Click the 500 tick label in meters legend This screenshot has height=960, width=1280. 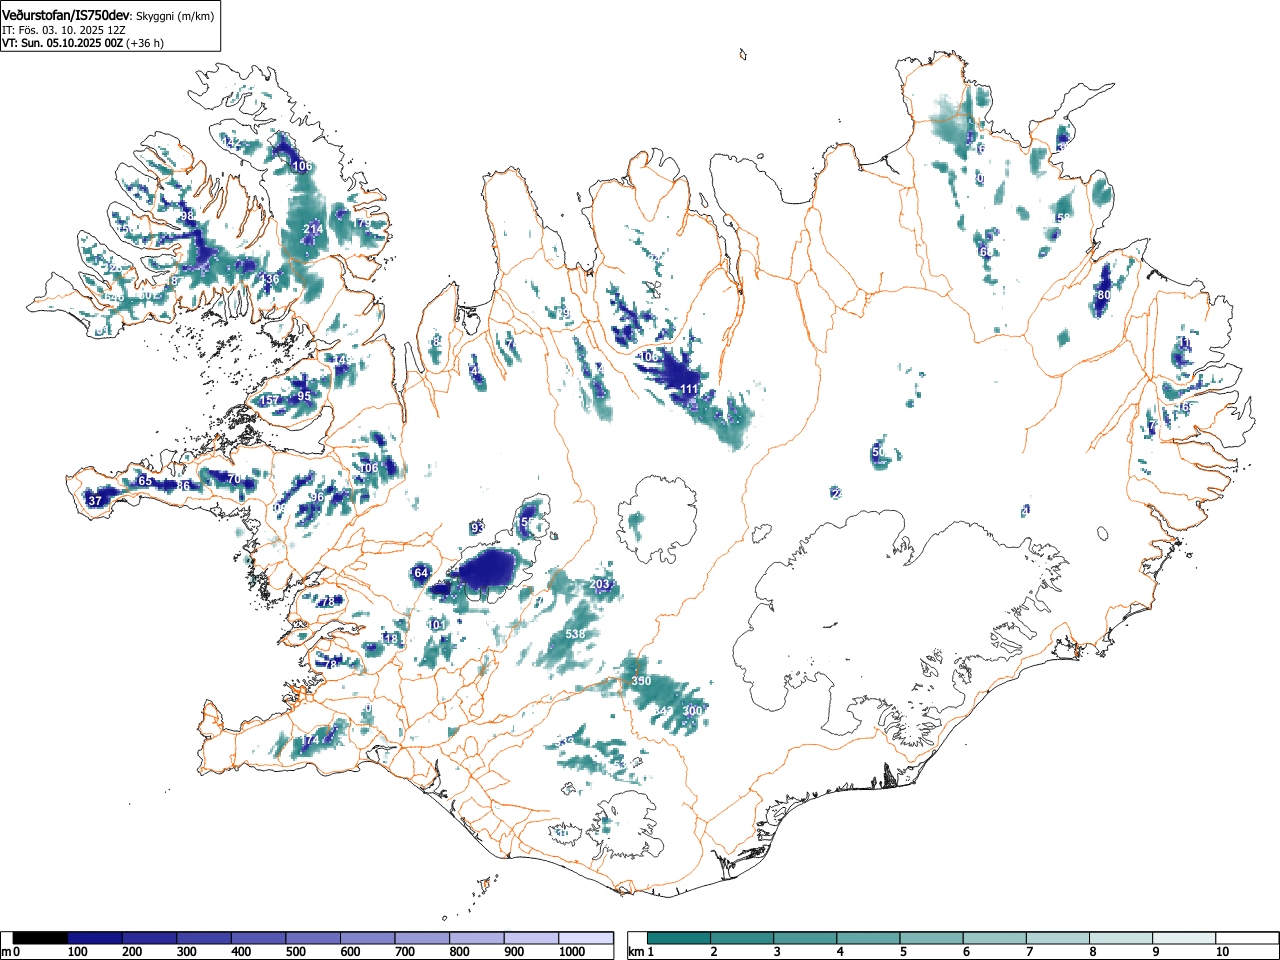point(296,952)
